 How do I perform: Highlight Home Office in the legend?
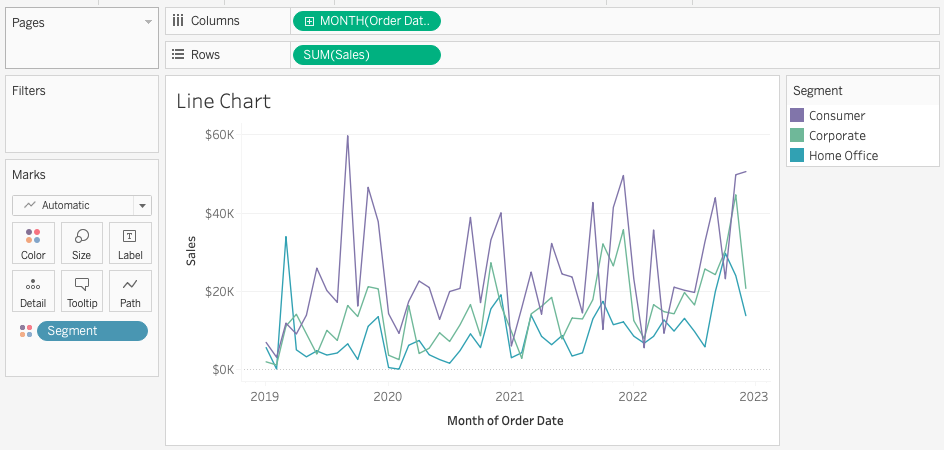843,156
